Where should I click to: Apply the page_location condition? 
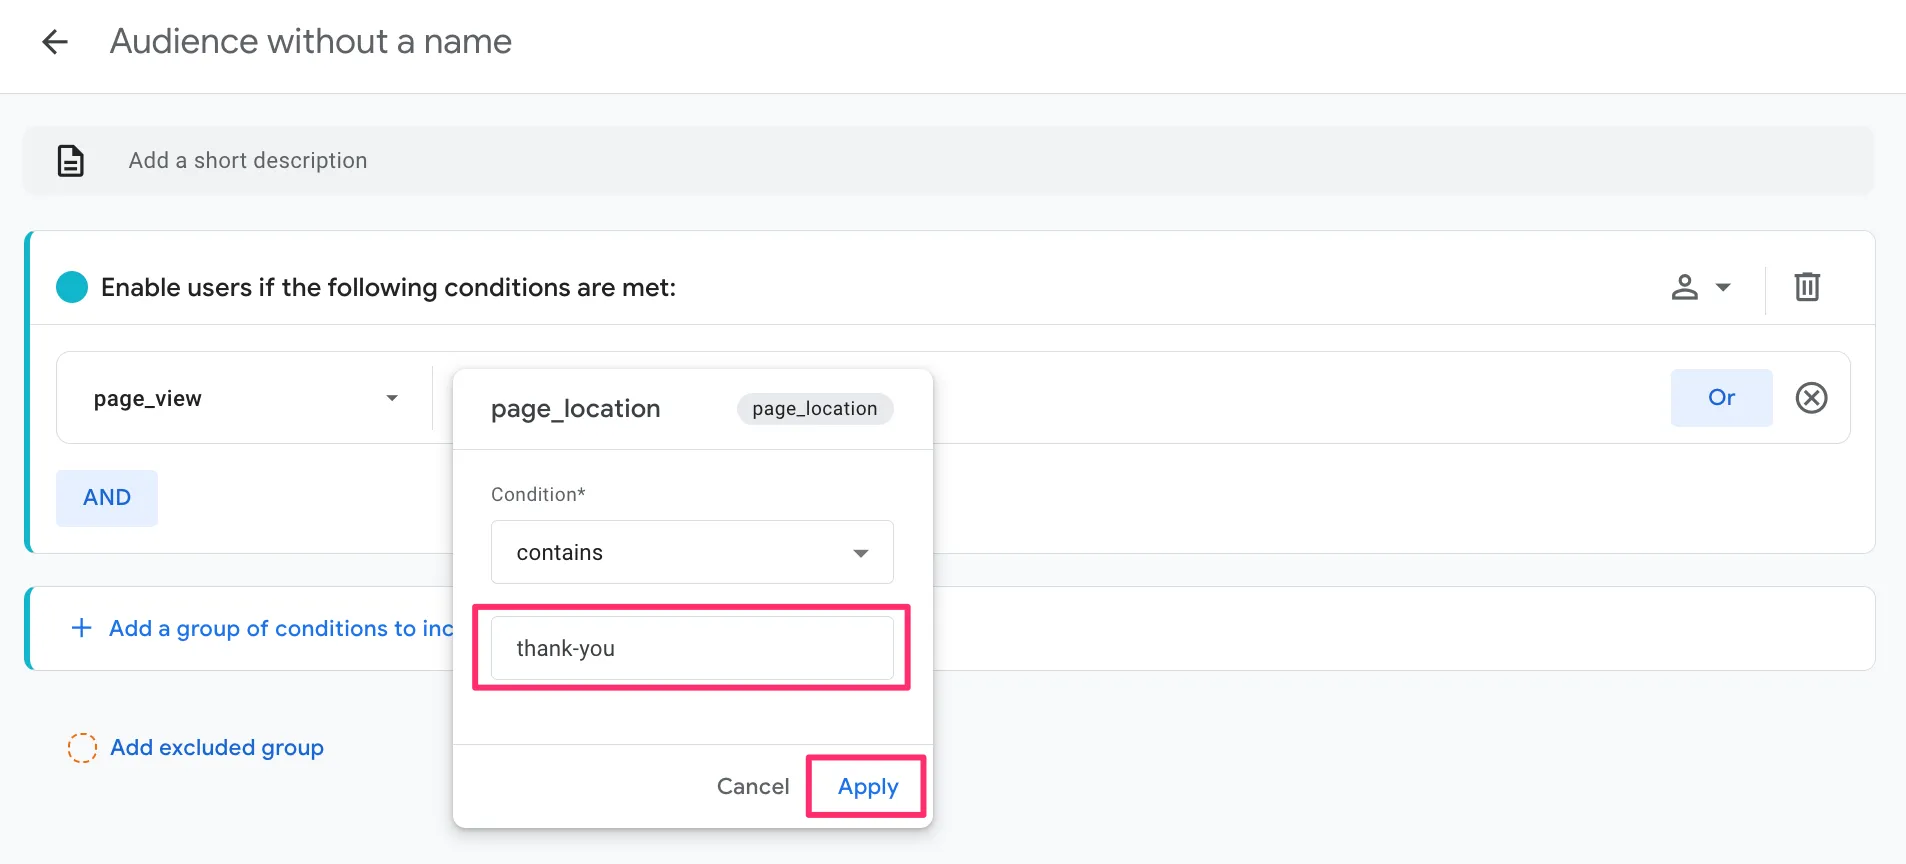pyautogui.click(x=867, y=787)
